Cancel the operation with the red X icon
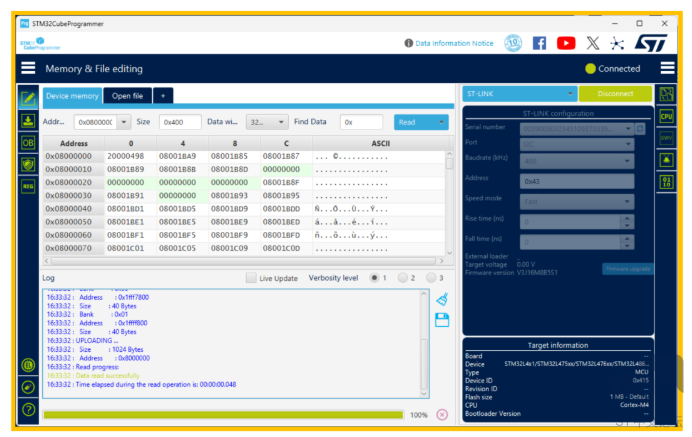Screen dimensions: 692x437 [x=442, y=414]
